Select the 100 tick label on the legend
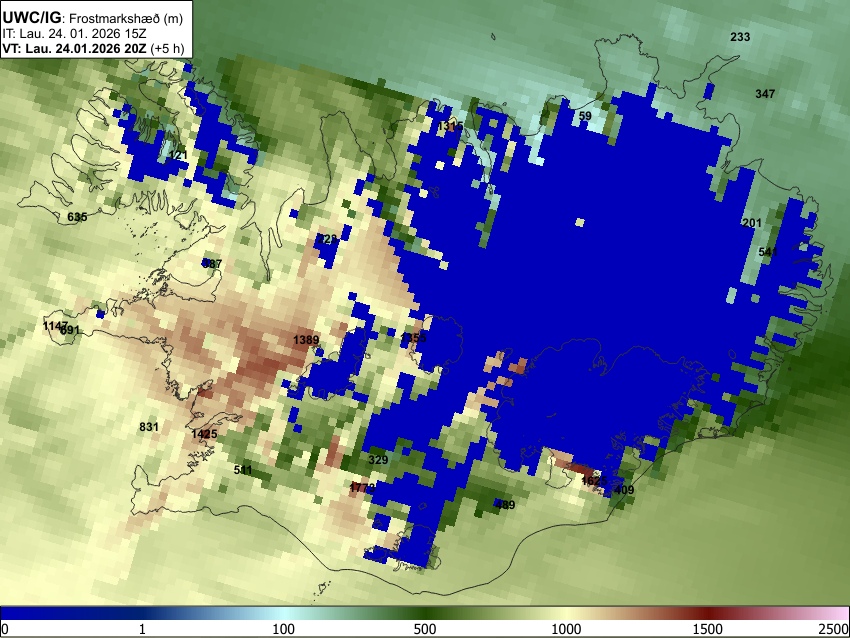 [283, 629]
